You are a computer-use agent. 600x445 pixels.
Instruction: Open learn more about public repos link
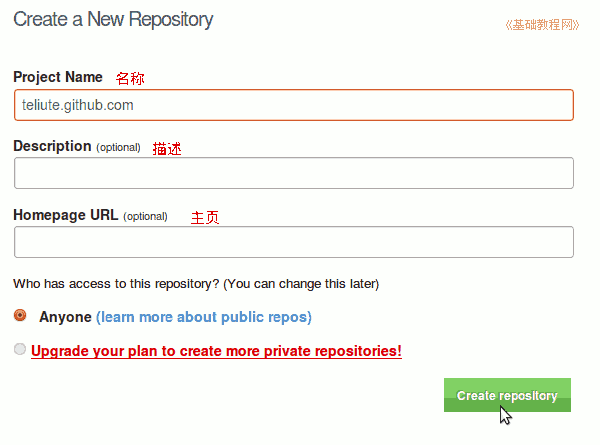point(204,317)
